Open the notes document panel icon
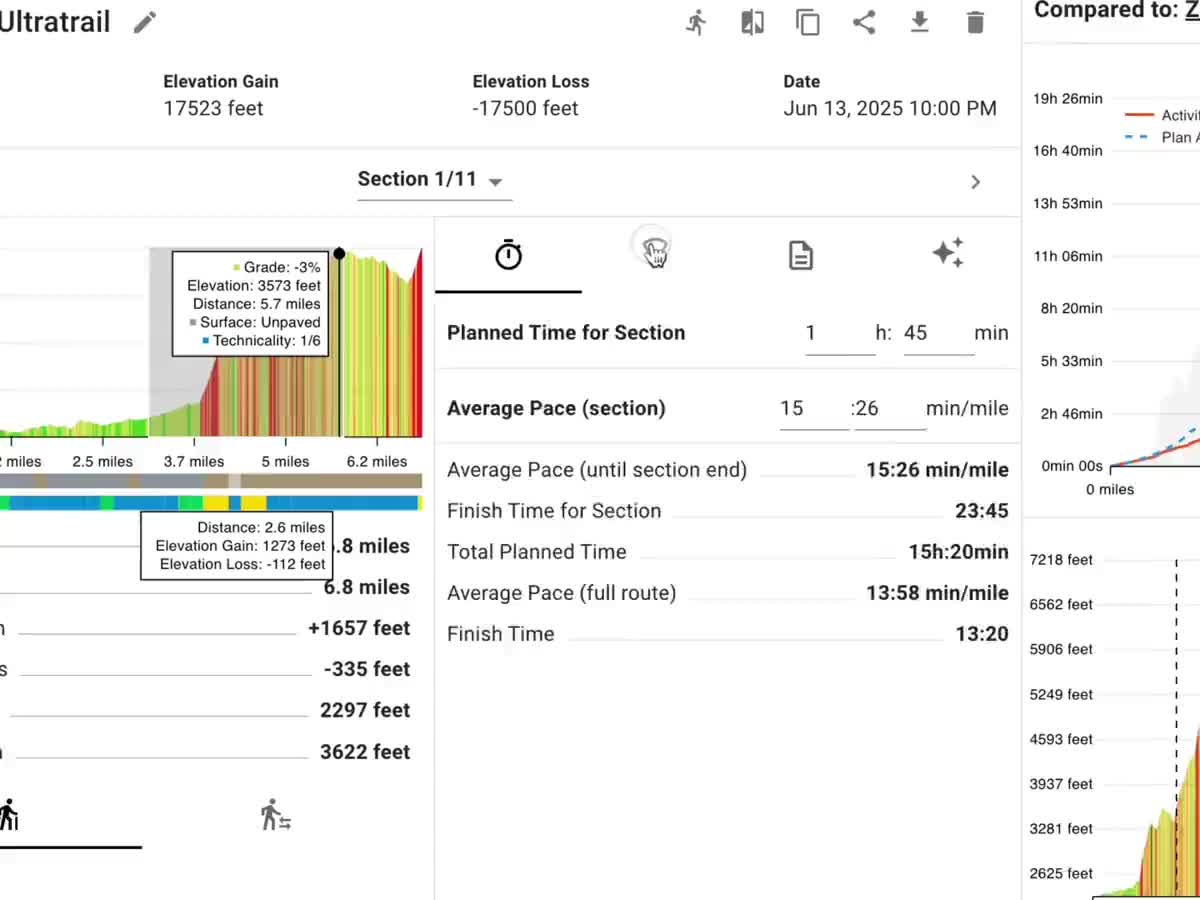 click(801, 254)
